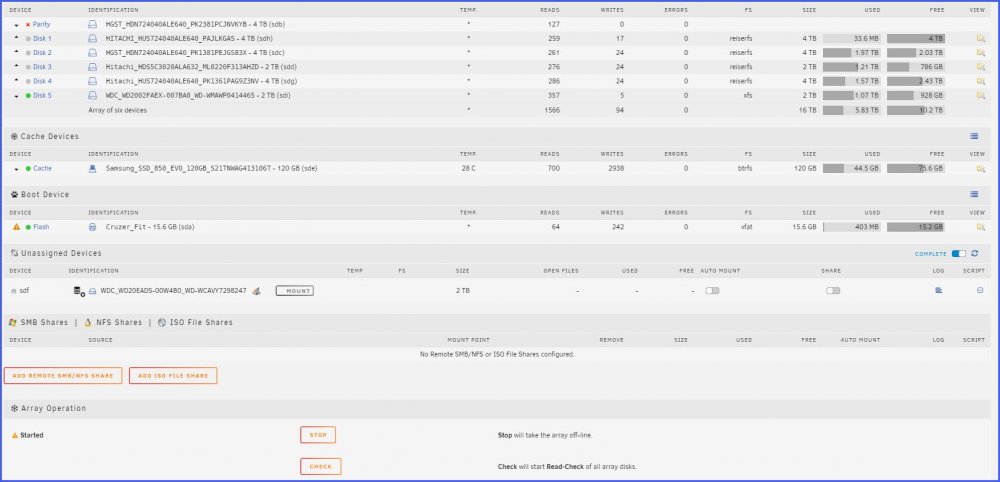
Task: Open sdf device script icon
Action: click(x=980, y=290)
